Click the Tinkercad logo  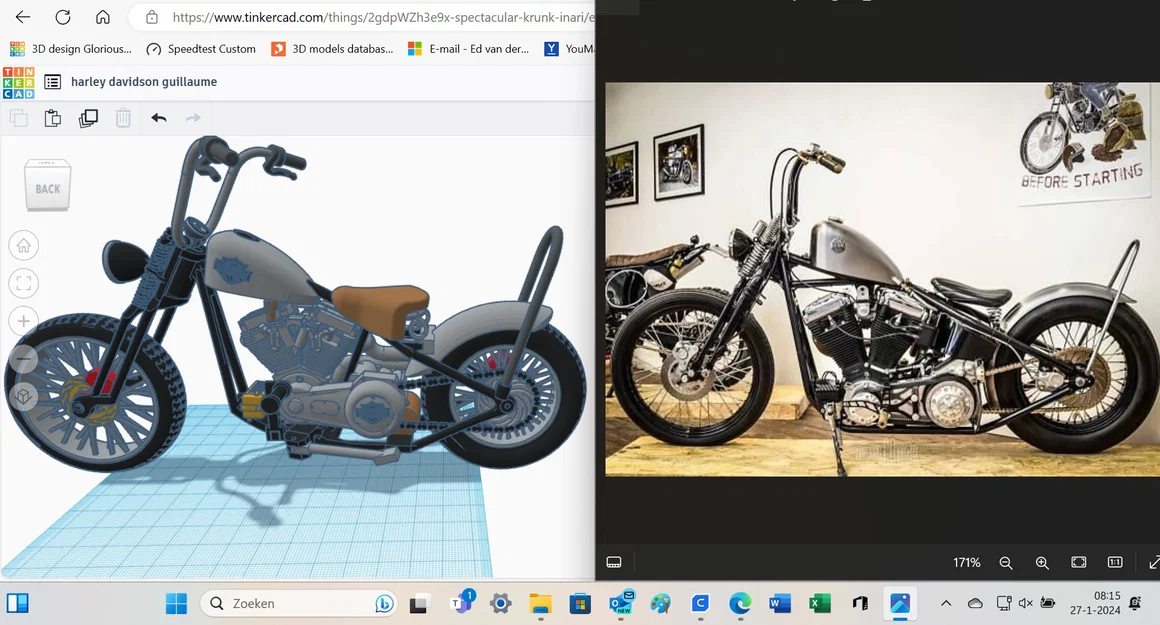tap(18, 81)
